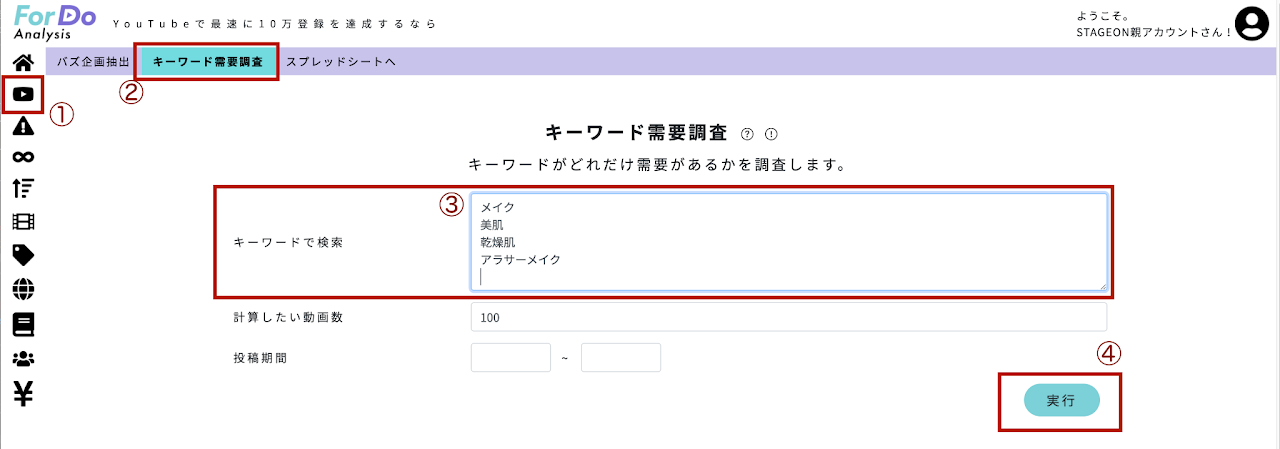Go to the スプレッドシートへ tab
The image size is (1280, 449).
(341, 62)
